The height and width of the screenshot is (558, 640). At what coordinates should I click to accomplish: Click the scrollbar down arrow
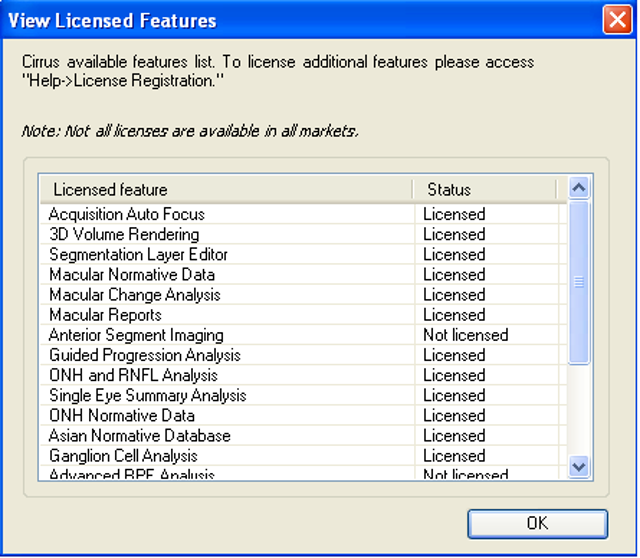pyautogui.click(x=579, y=467)
